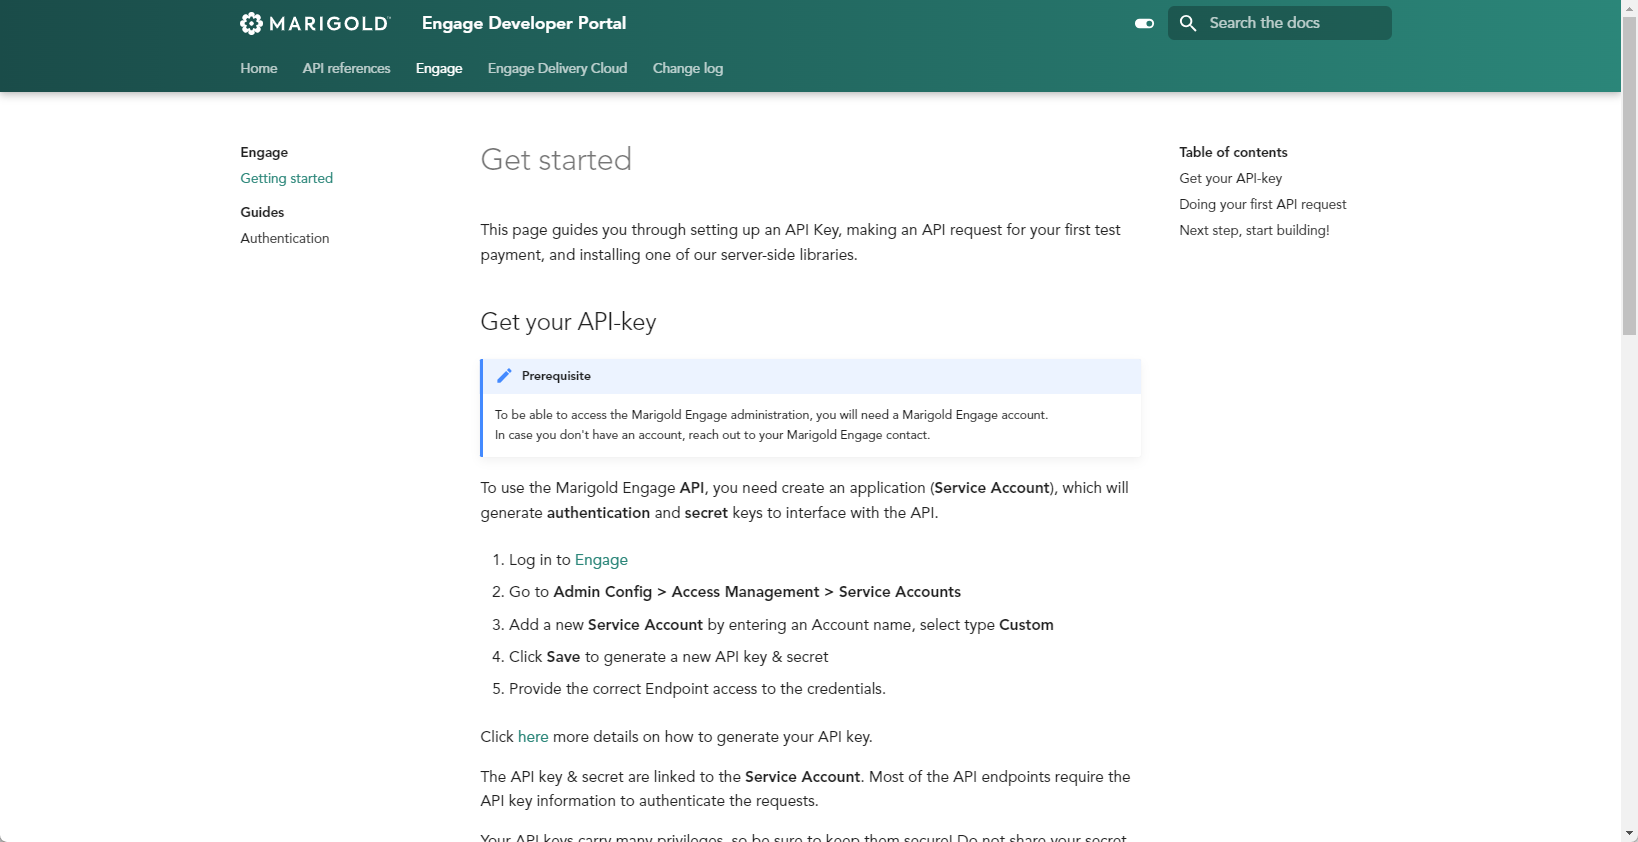Screen dimensions: 1638x842
Task: Click the Marigold logo icon
Action: [251, 23]
